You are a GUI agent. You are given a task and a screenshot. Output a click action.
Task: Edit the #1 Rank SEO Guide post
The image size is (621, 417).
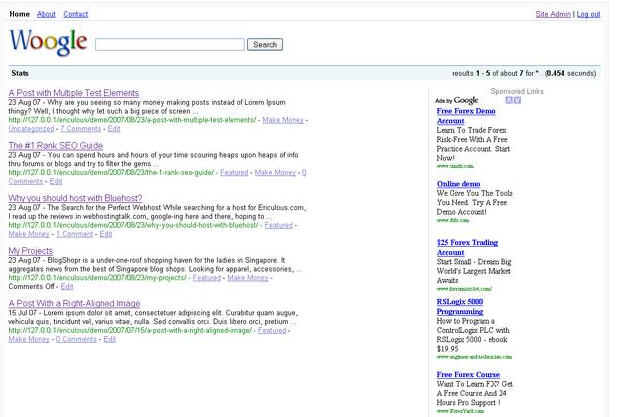click(x=56, y=181)
